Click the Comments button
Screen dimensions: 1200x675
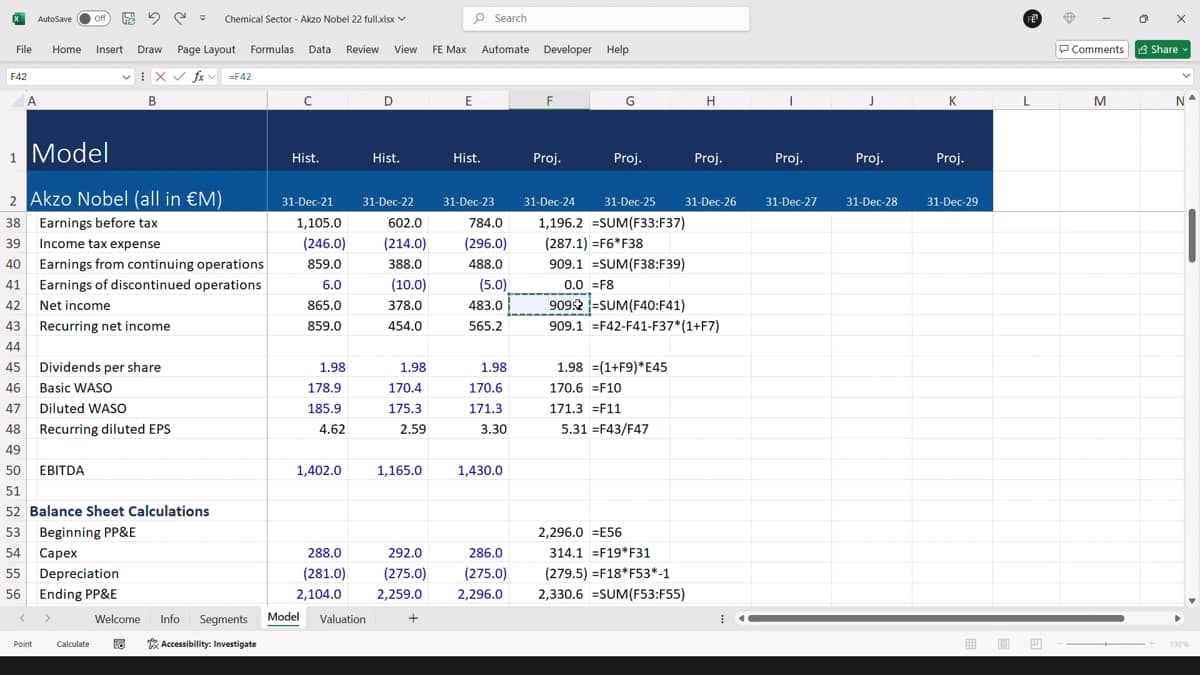(x=1092, y=49)
